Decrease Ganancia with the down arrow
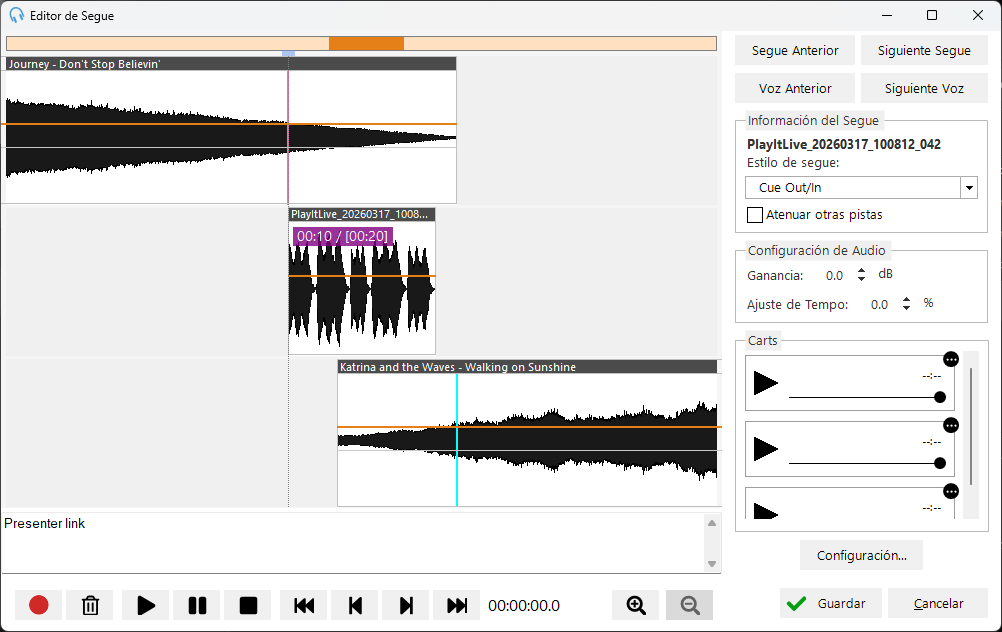The image size is (1002, 632). [861, 279]
